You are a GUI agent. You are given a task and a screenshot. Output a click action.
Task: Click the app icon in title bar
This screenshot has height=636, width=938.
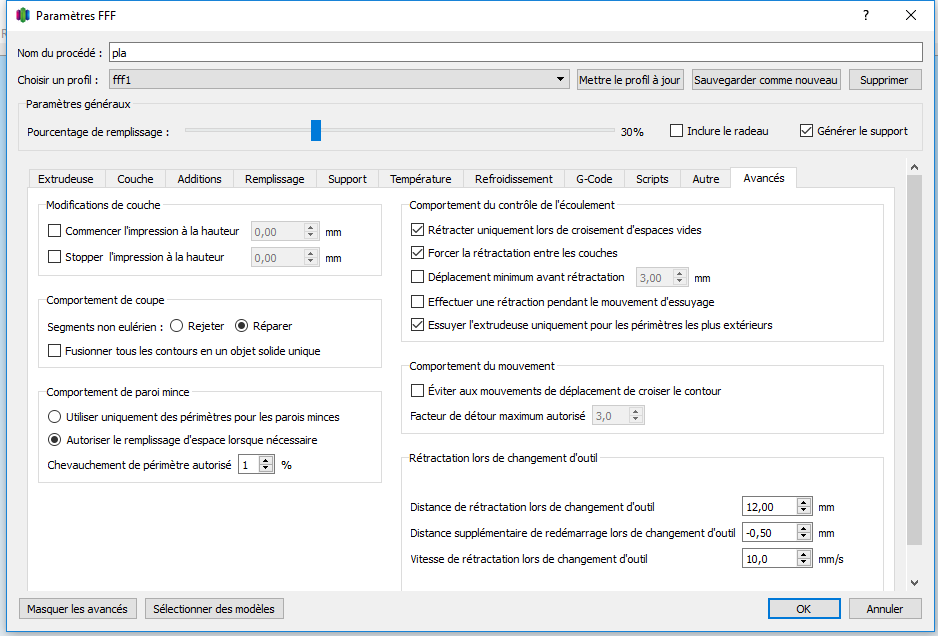pyautogui.click(x=23, y=16)
